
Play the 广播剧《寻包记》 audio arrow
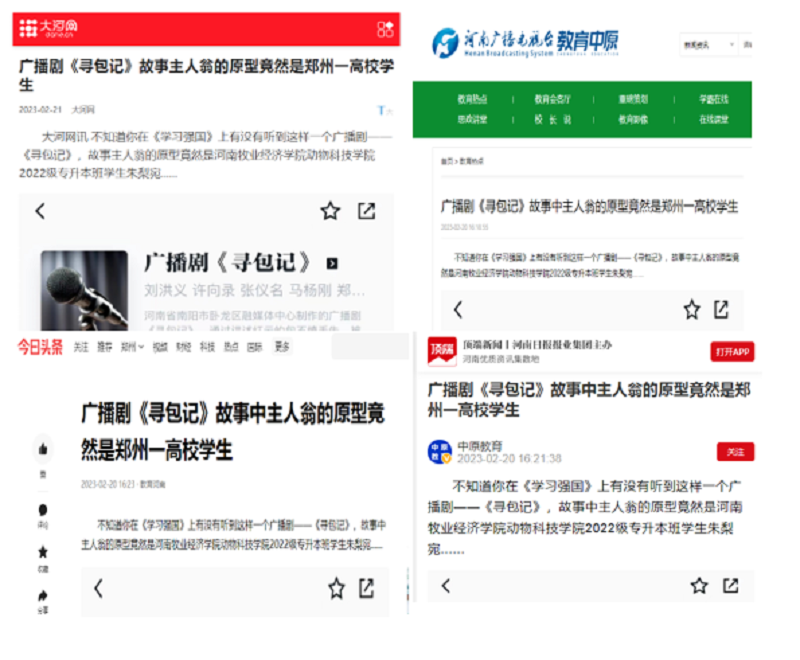point(332,264)
